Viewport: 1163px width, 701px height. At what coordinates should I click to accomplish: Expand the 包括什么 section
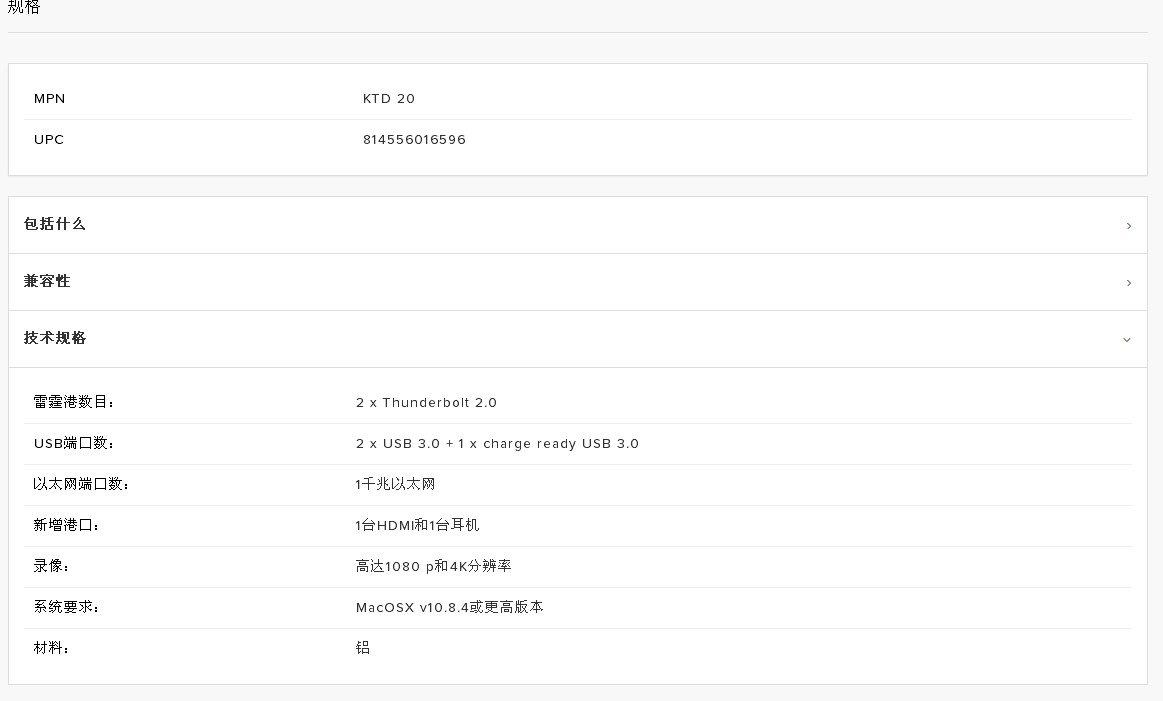[578, 225]
